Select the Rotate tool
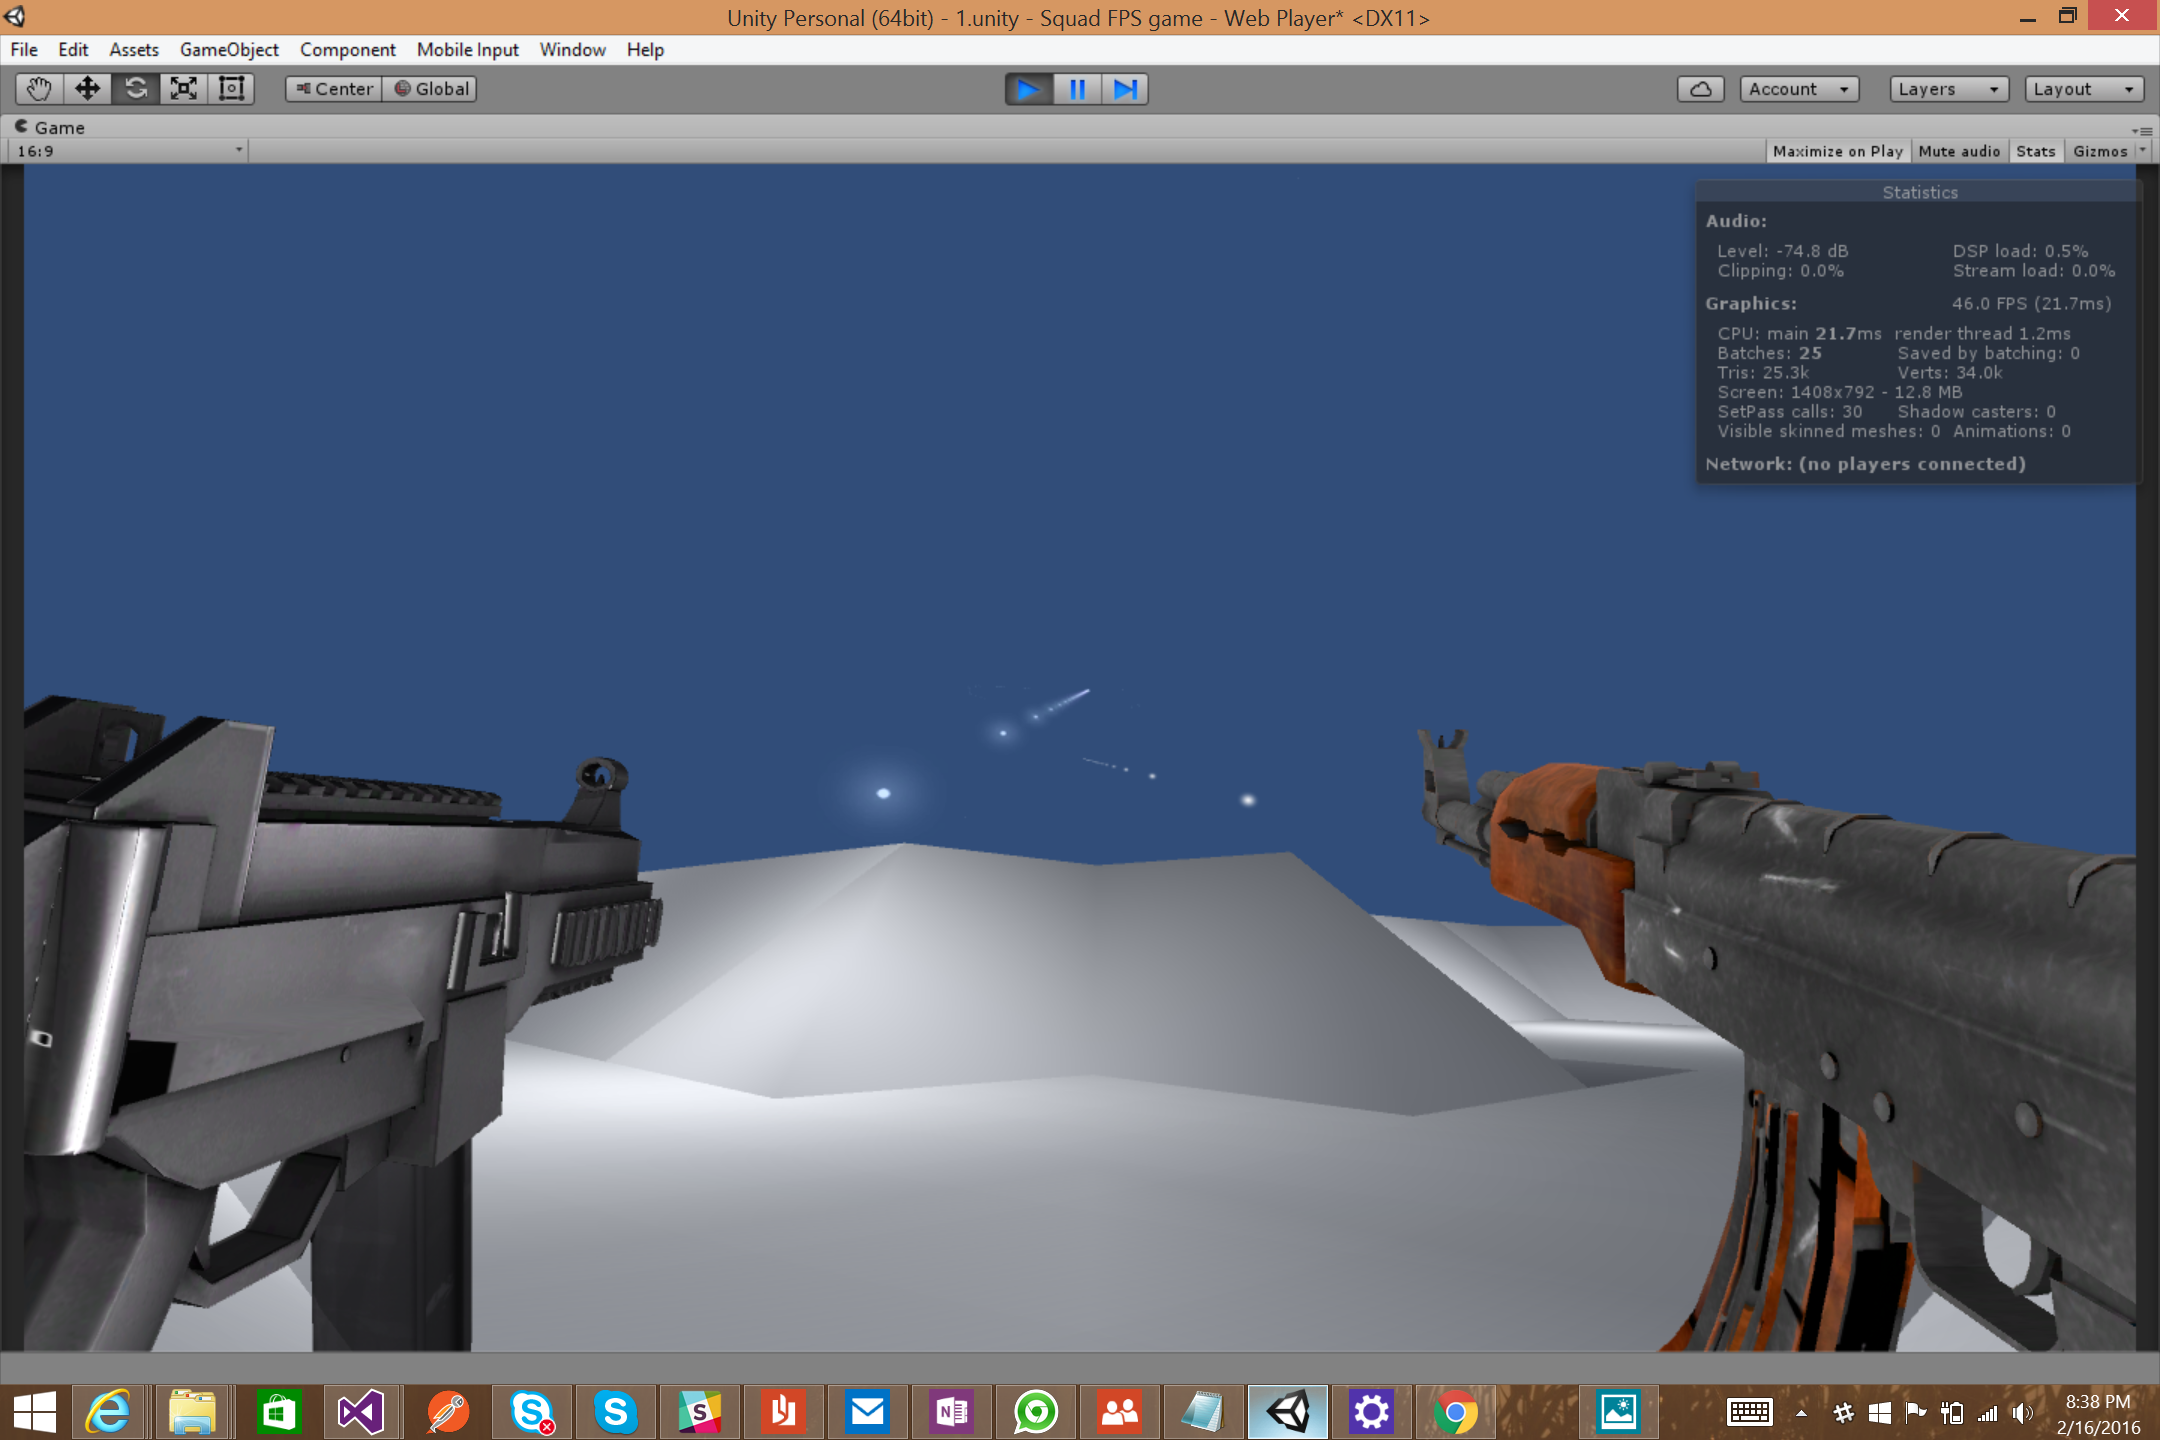Screen dimensions: 2160x1440 tap(135, 89)
